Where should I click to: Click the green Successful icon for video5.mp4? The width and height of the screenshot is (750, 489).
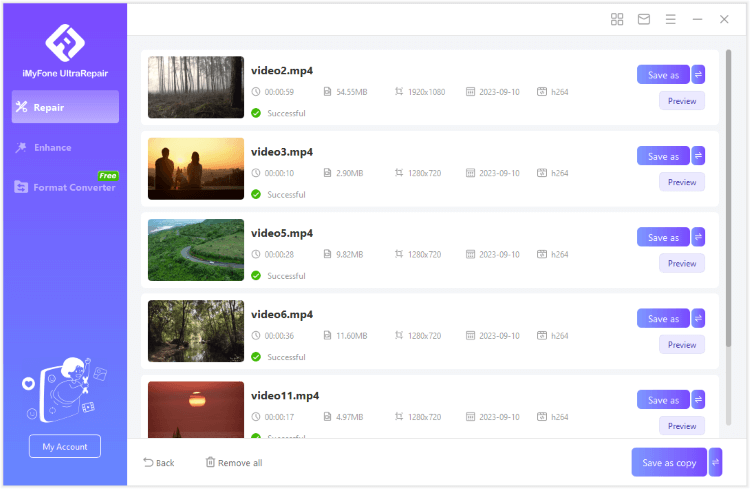[x=256, y=276]
